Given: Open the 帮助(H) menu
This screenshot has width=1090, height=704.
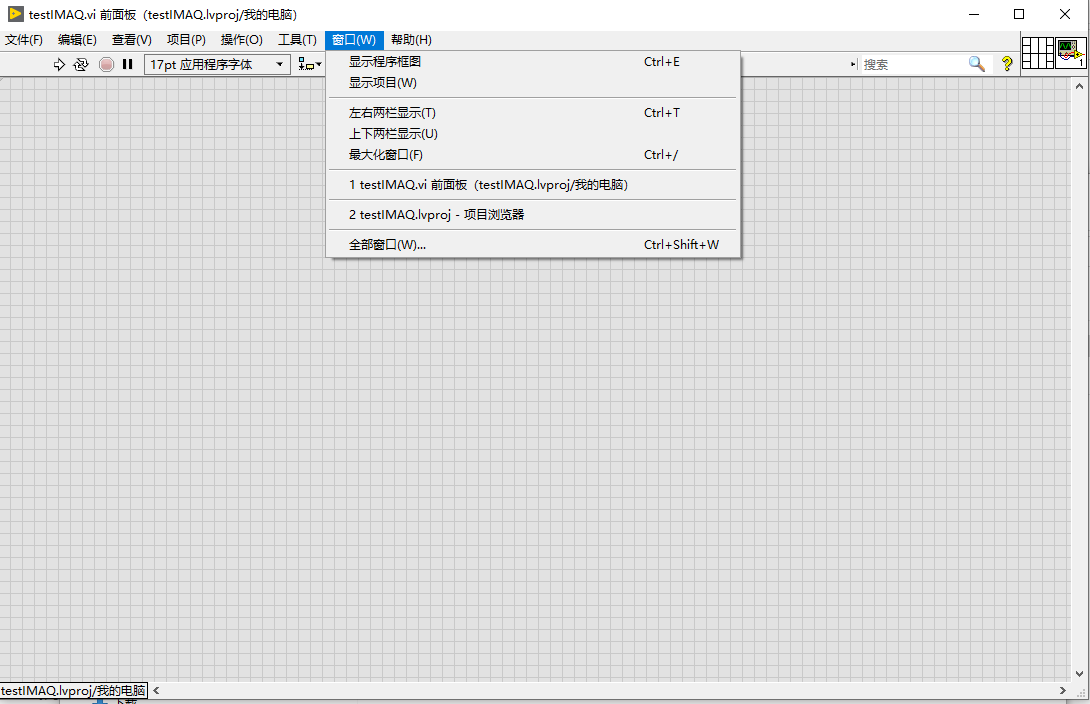Looking at the screenshot, I should click(411, 40).
